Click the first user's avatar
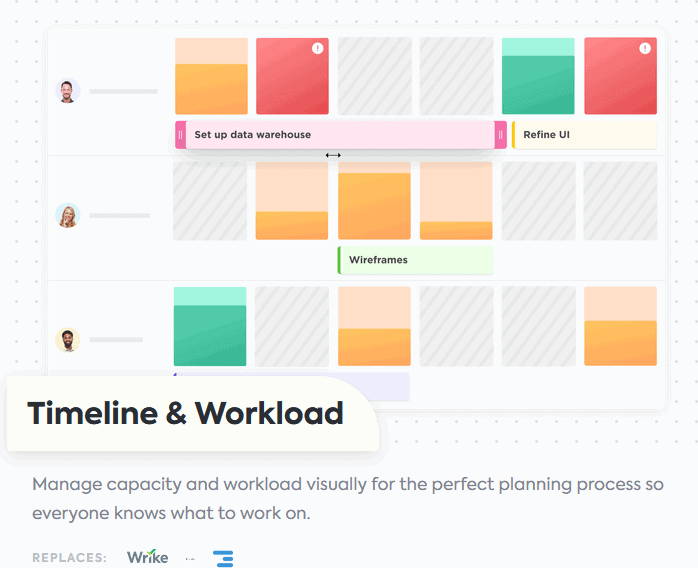The width and height of the screenshot is (698, 568). pos(68,91)
